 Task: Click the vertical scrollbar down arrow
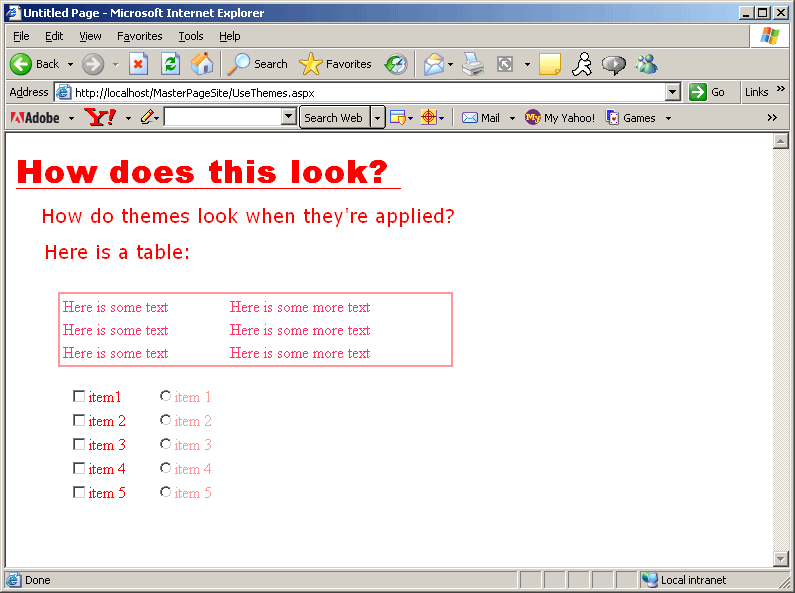coord(780,558)
